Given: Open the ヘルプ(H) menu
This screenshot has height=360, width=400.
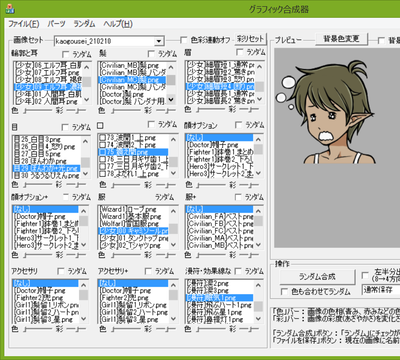Looking at the screenshot, I should pos(118,24).
